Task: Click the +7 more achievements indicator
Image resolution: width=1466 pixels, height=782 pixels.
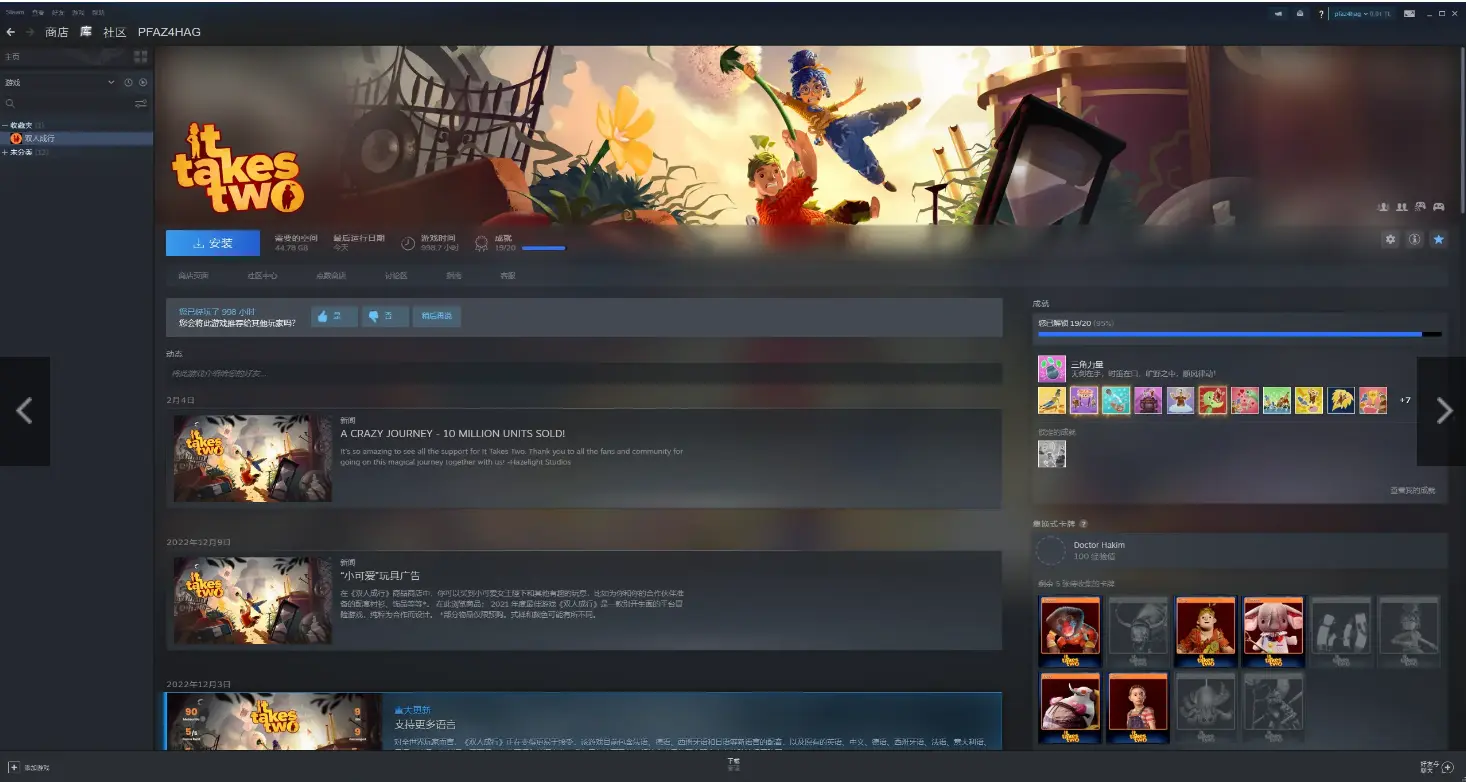Action: click(1405, 400)
